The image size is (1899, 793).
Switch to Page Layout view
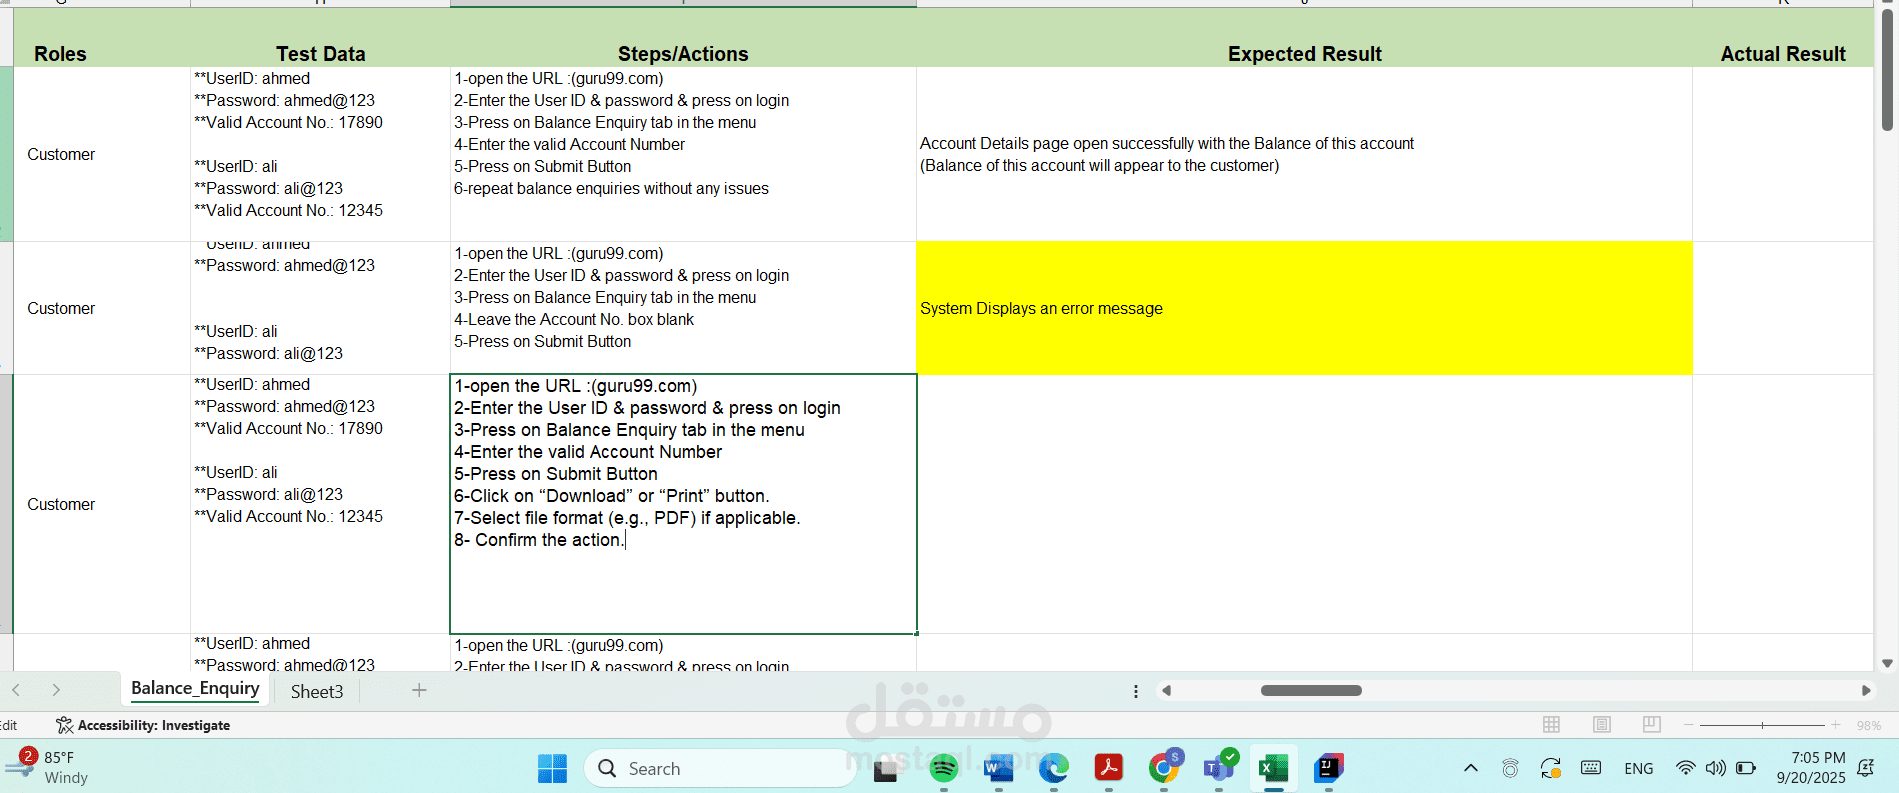(x=1601, y=724)
